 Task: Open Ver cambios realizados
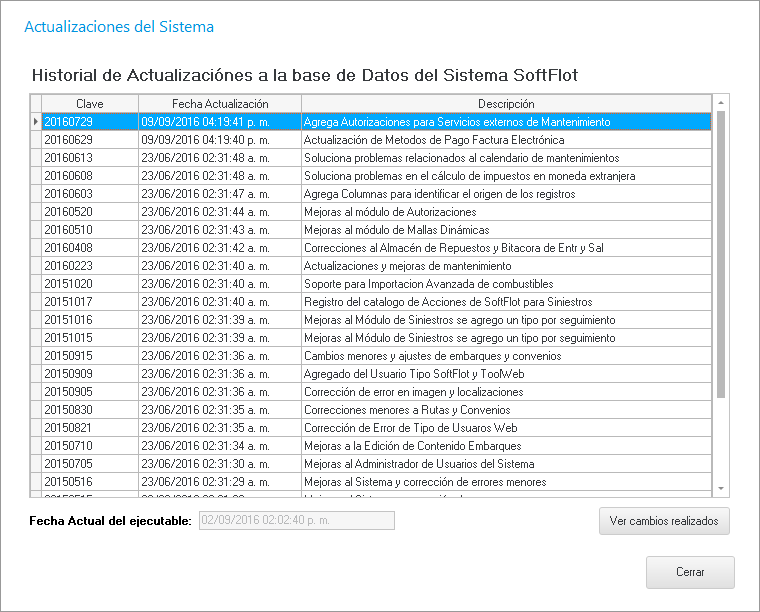(664, 521)
